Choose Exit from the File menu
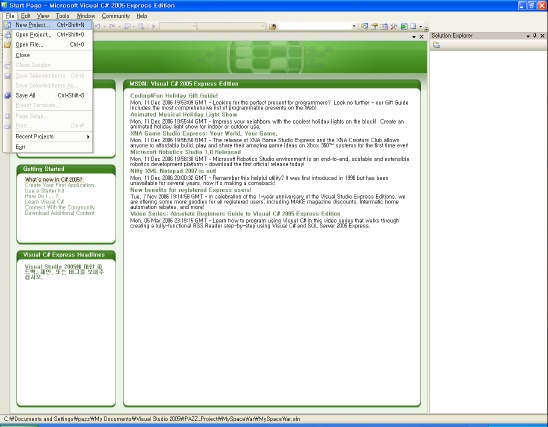Image resolution: width=548 pixels, height=427 pixels. click(48, 147)
